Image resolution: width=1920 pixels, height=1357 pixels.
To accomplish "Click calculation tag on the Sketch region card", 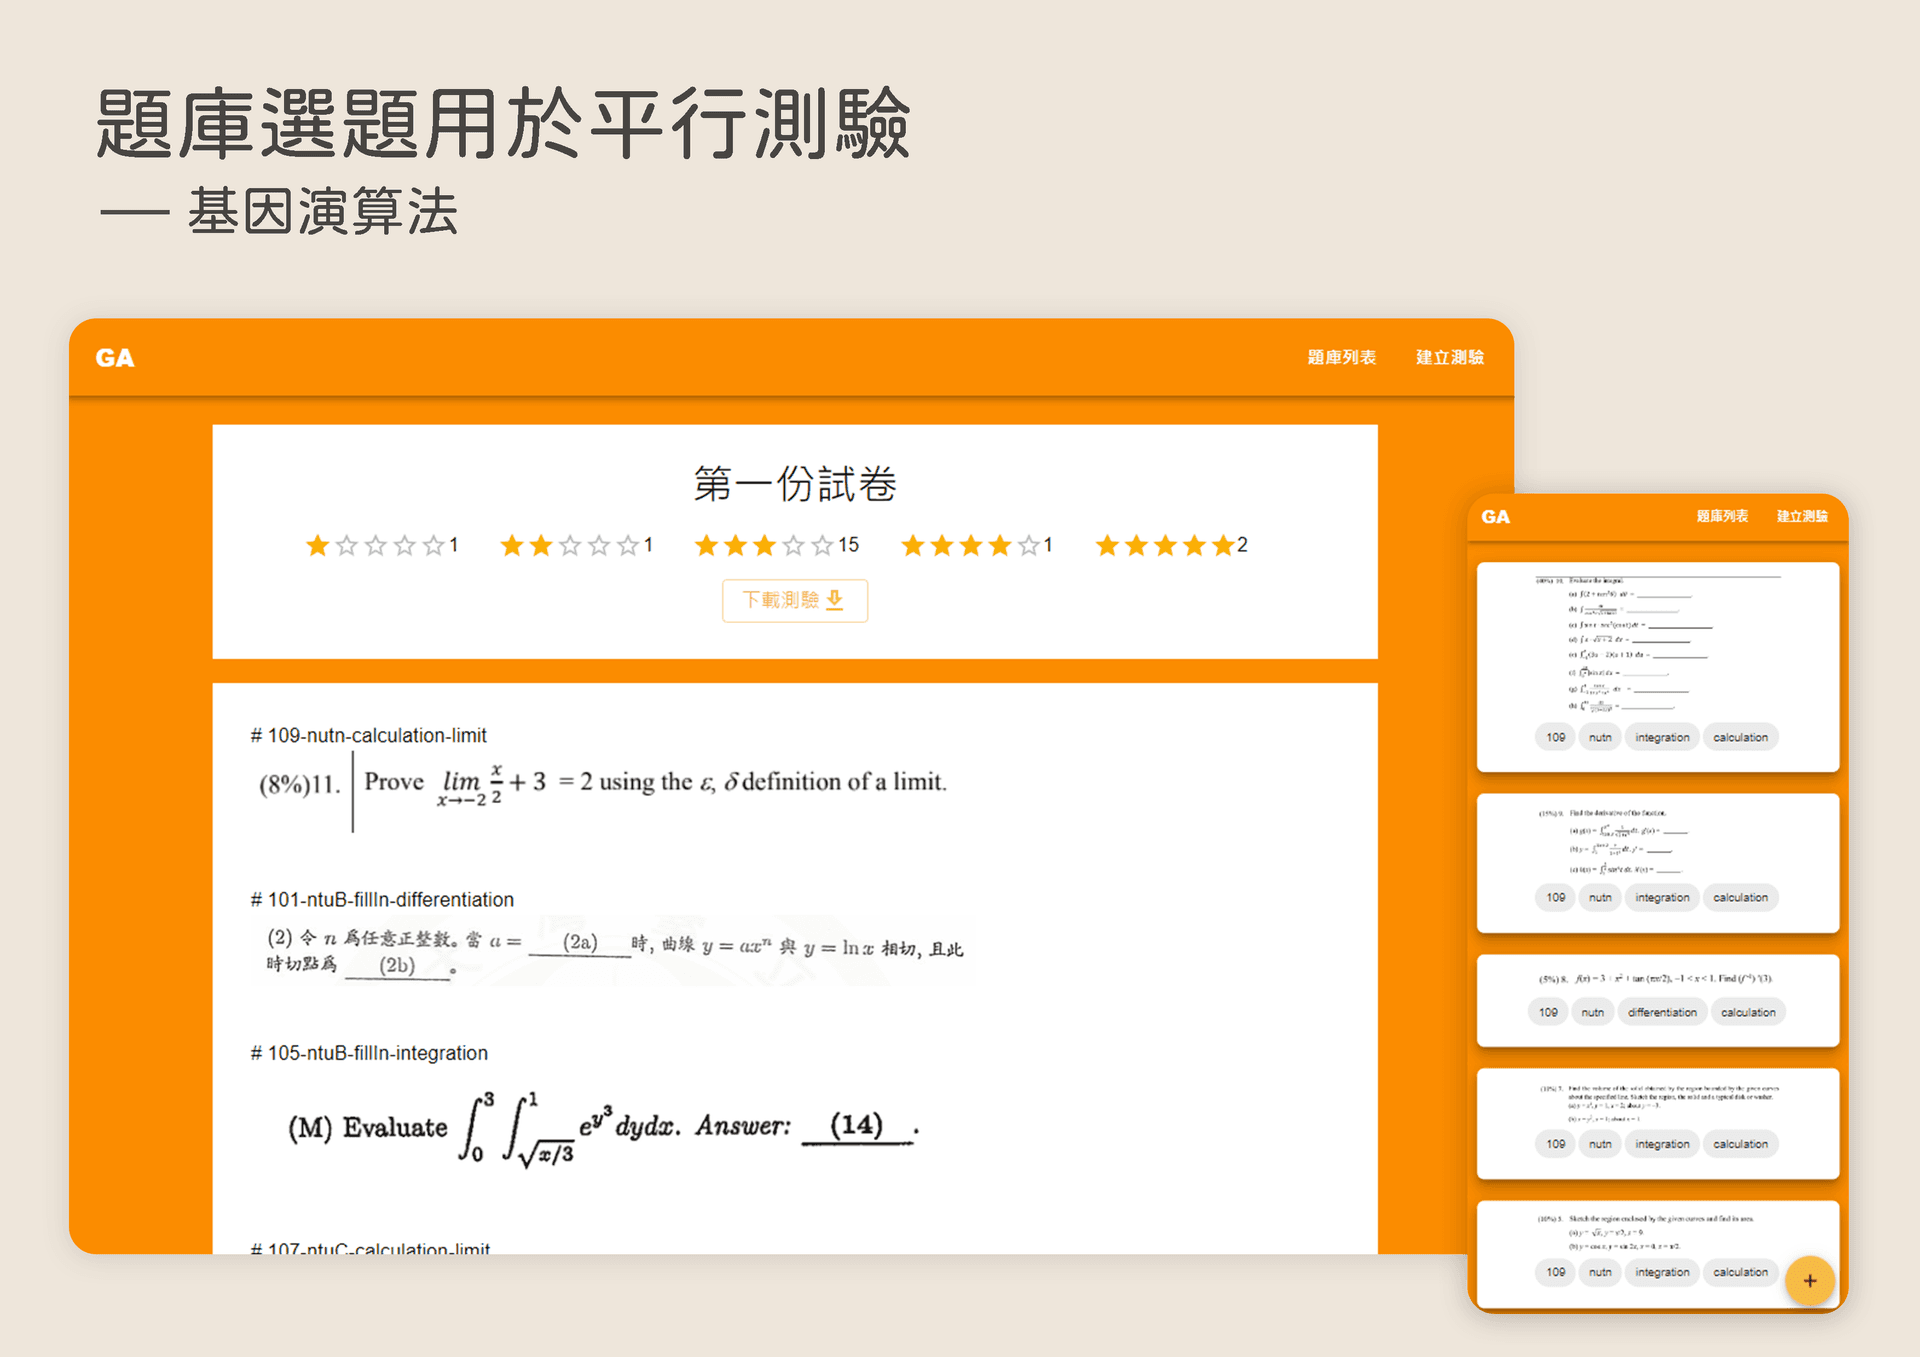I will click(x=1740, y=1272).
